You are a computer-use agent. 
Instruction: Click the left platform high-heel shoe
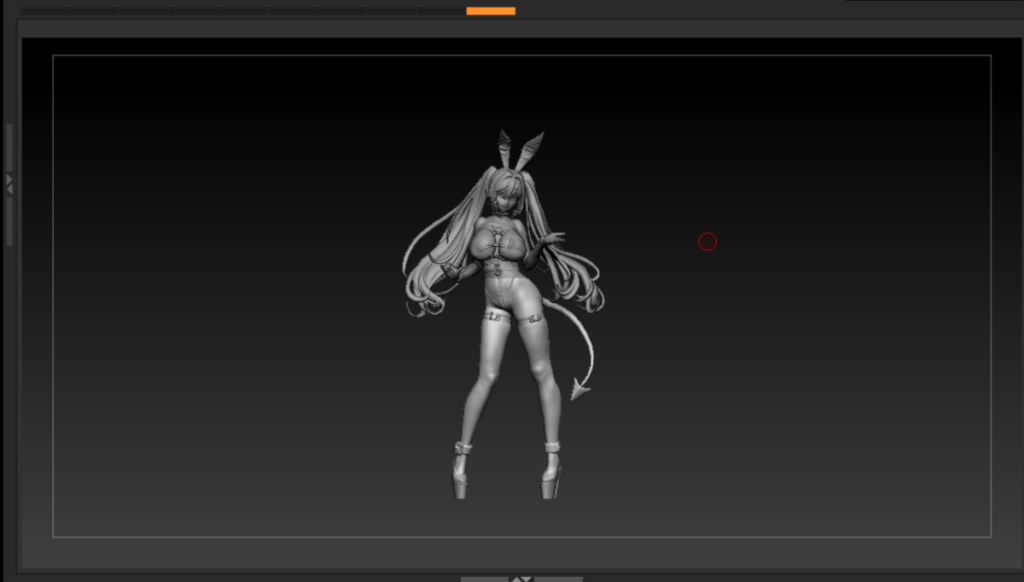click(461, 473)
